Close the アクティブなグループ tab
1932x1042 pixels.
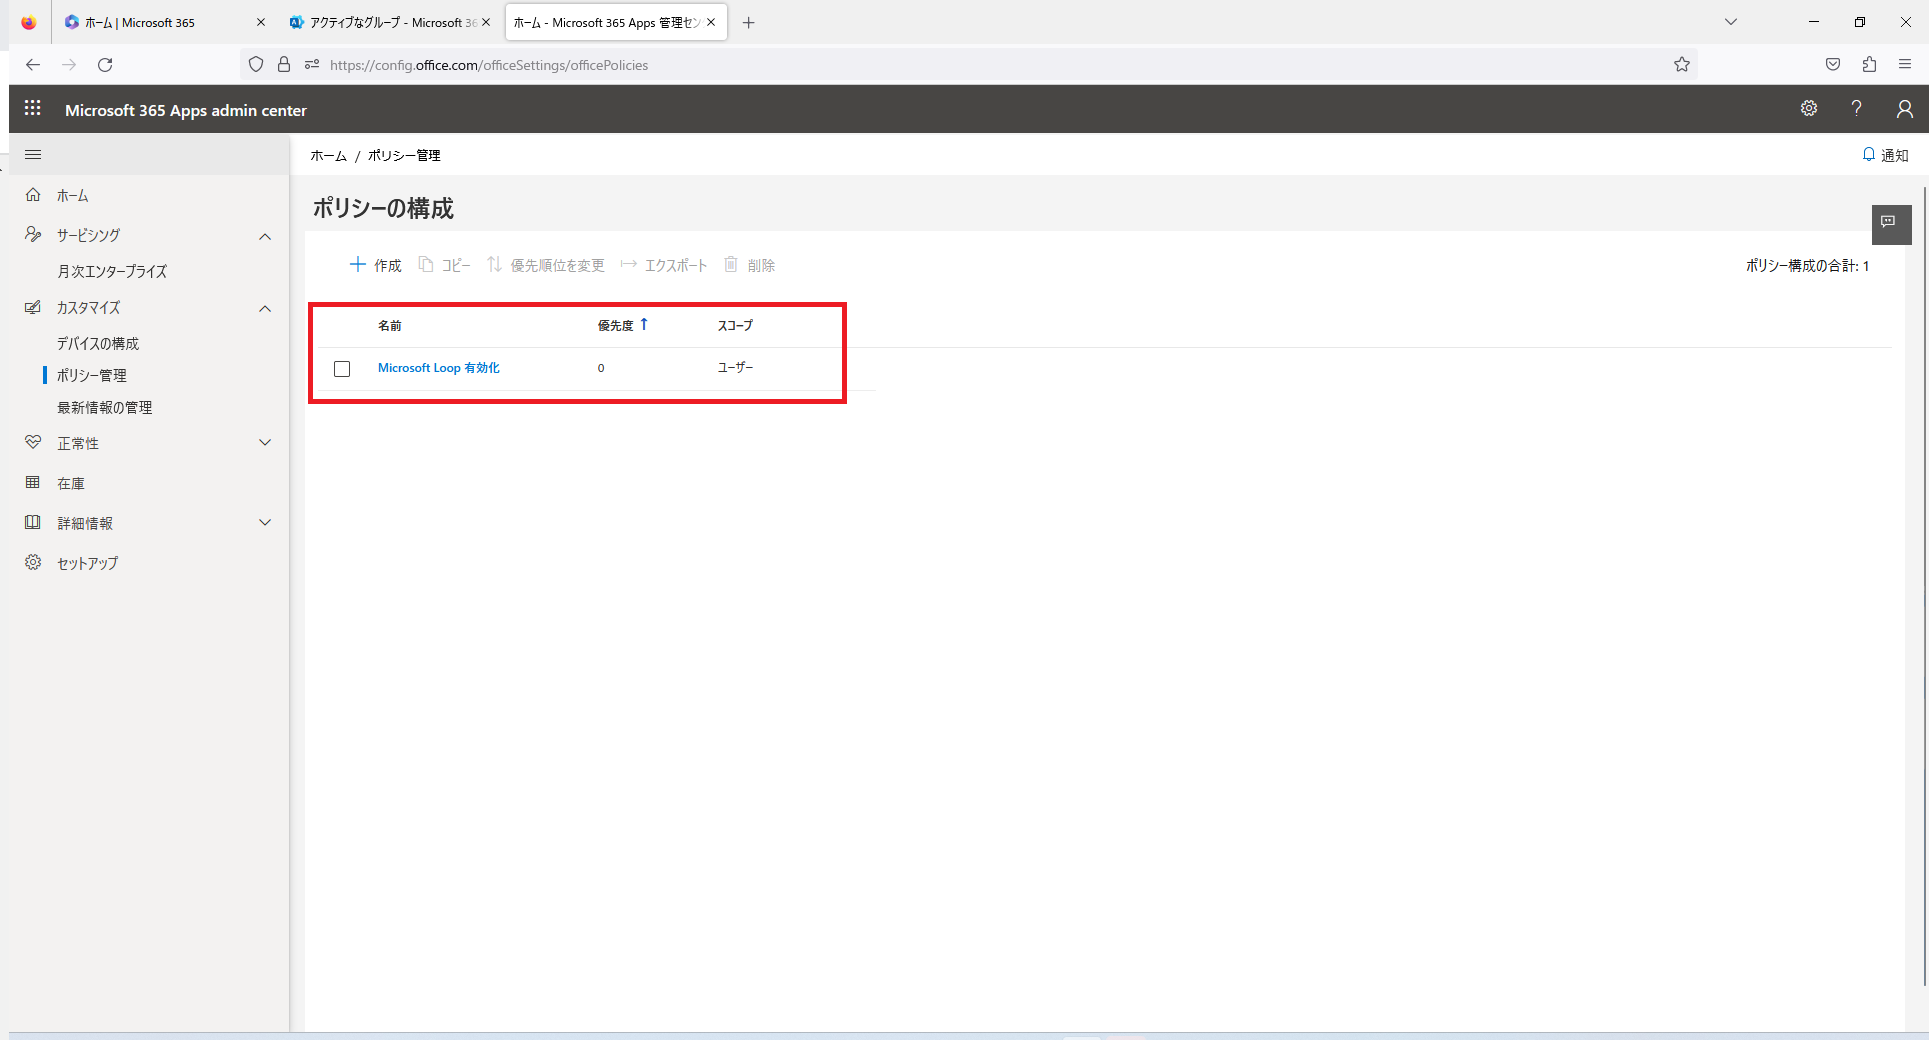click(486, 22)
